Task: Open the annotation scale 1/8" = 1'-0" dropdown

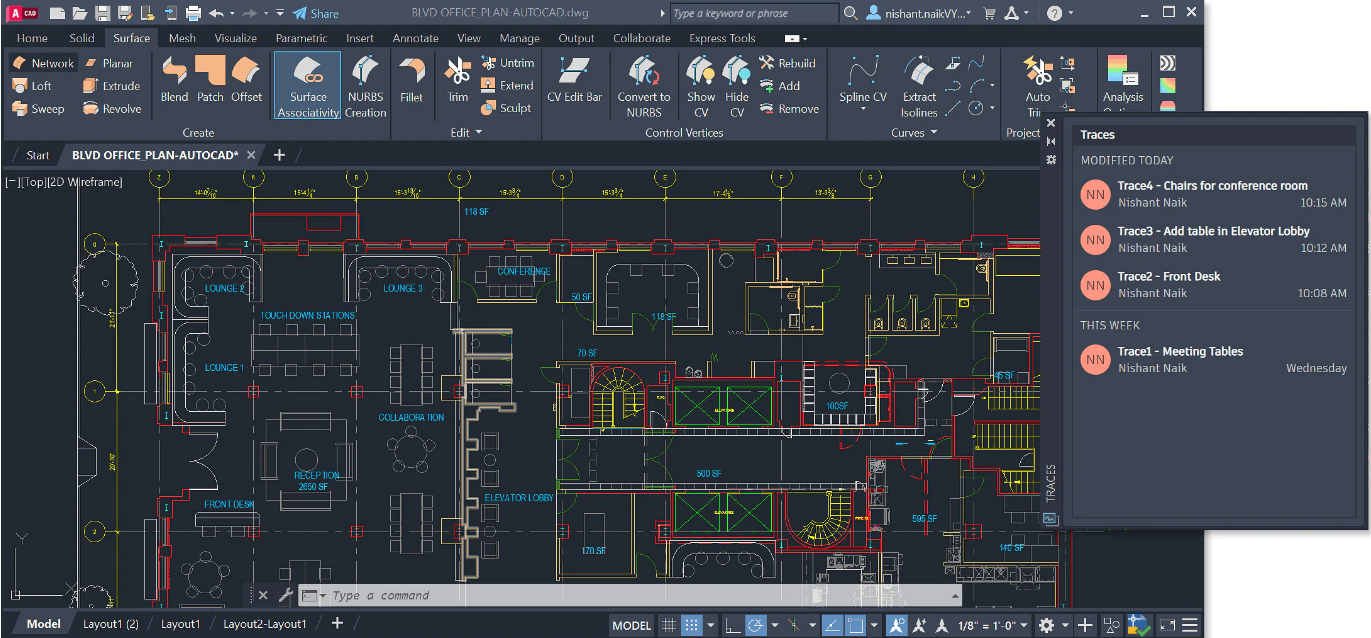Action: coord(990,625)
